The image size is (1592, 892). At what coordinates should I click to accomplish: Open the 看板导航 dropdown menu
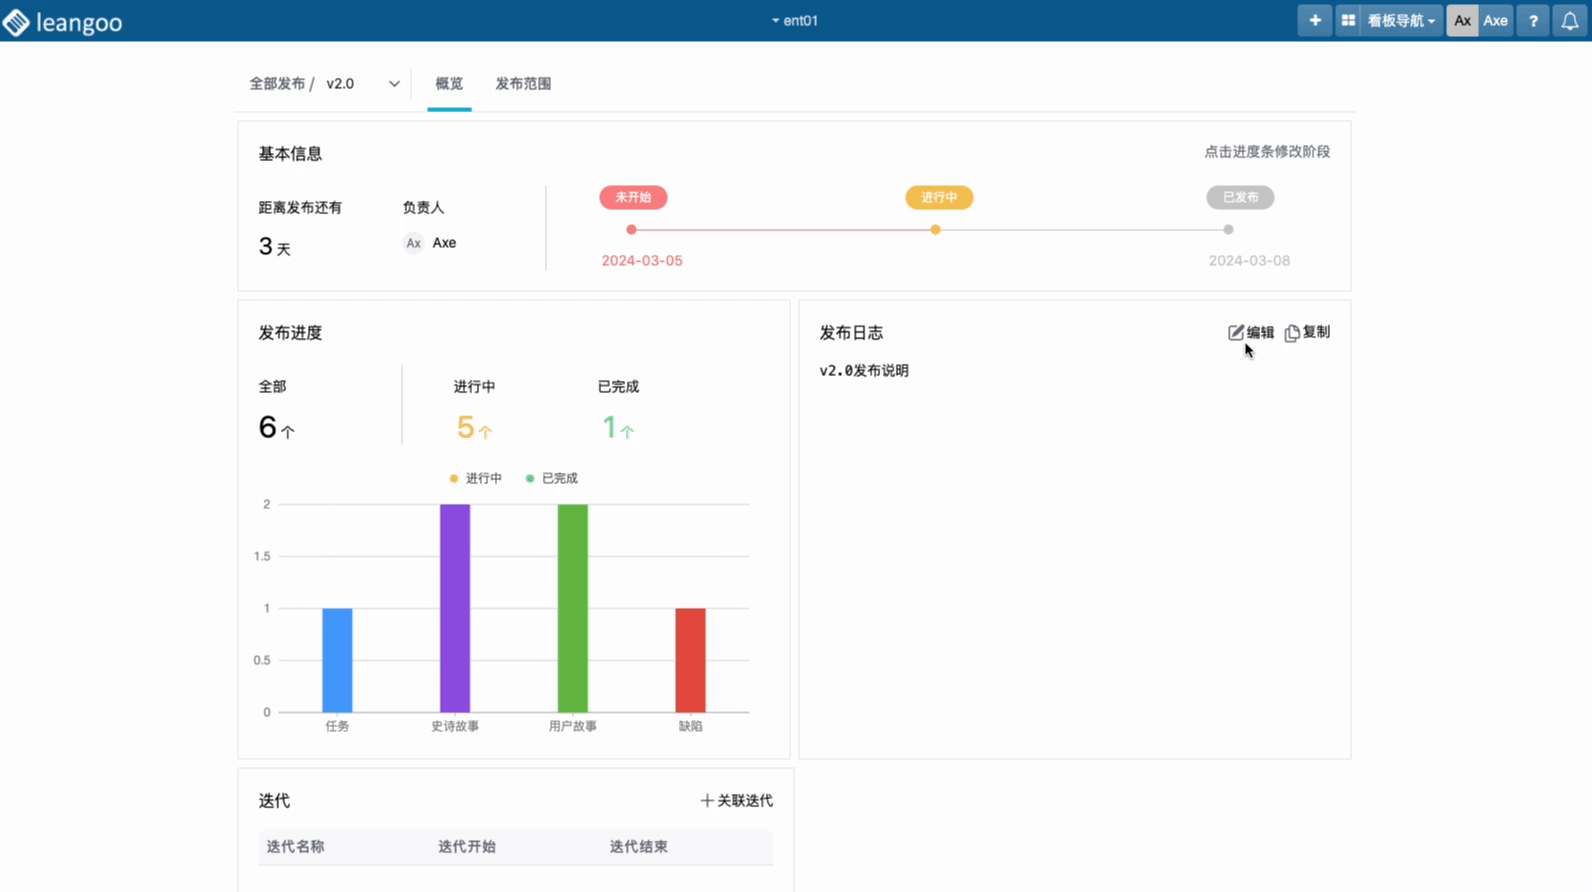pos(1400,21)
